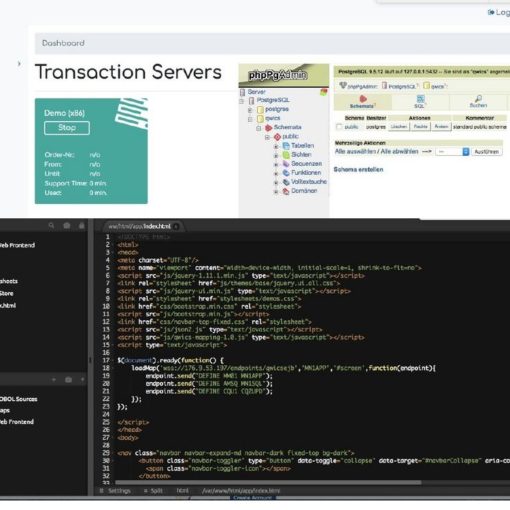Select COBOL Sources in the lower file panel
The image size is (510, 510).
[19, 399]
